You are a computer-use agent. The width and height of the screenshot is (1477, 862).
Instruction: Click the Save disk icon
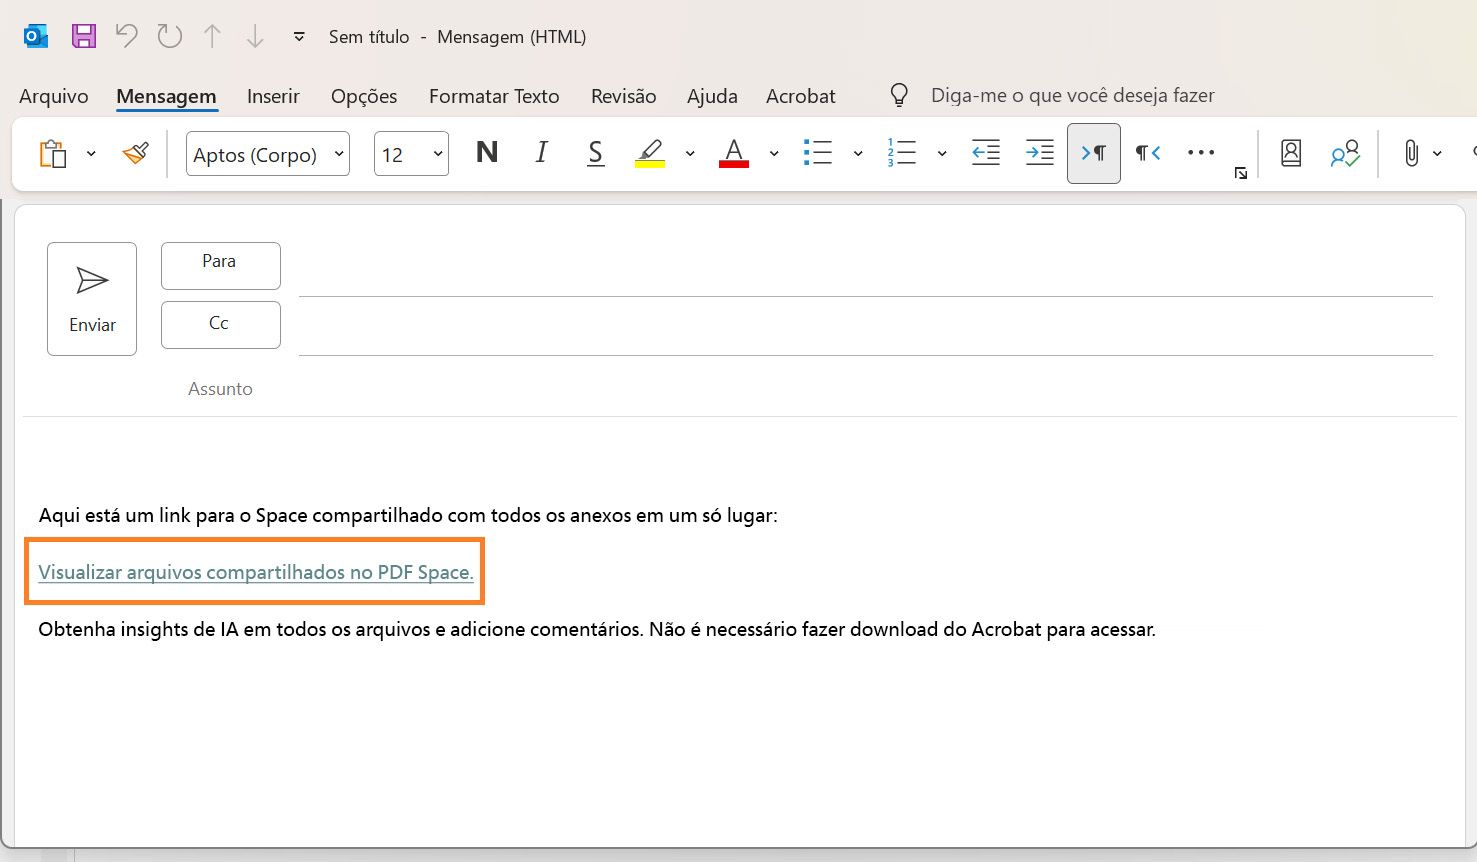(84, 37)
